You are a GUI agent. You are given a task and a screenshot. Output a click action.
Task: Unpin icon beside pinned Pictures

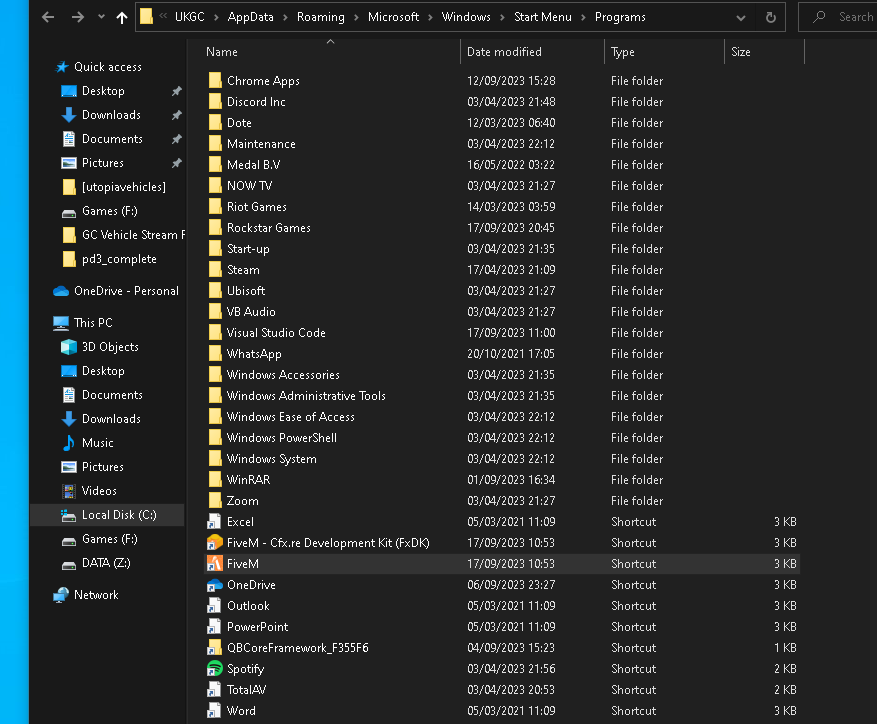pyautogui.click(x=176, y=163)
